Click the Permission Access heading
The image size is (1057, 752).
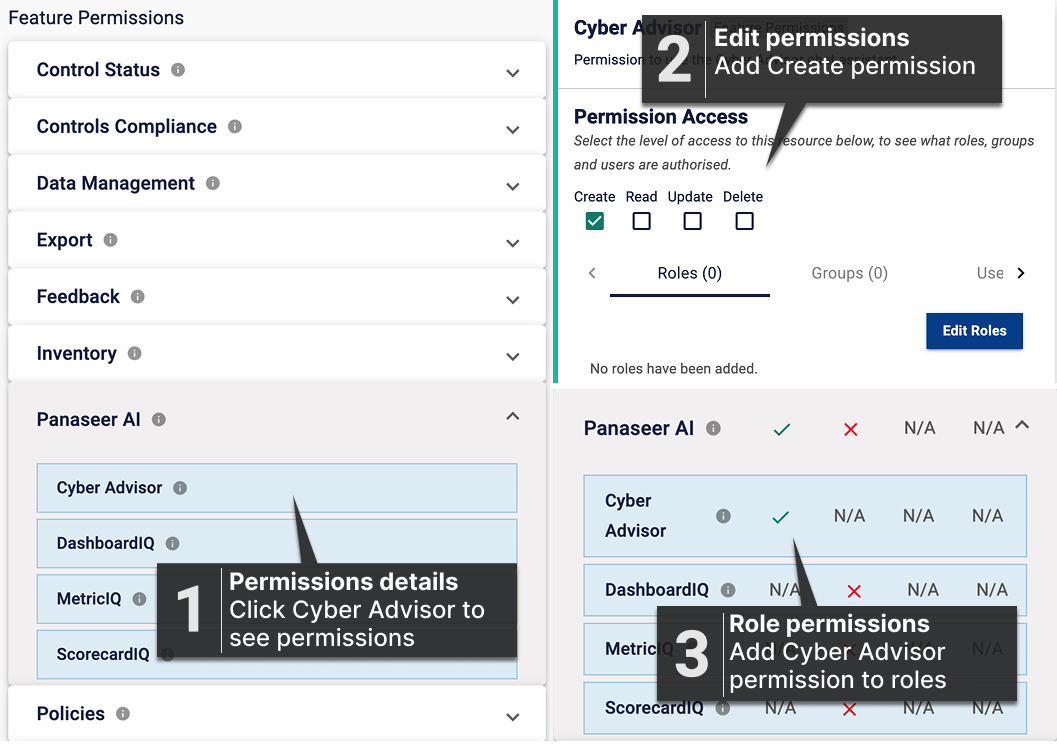[x=661, y=117]
